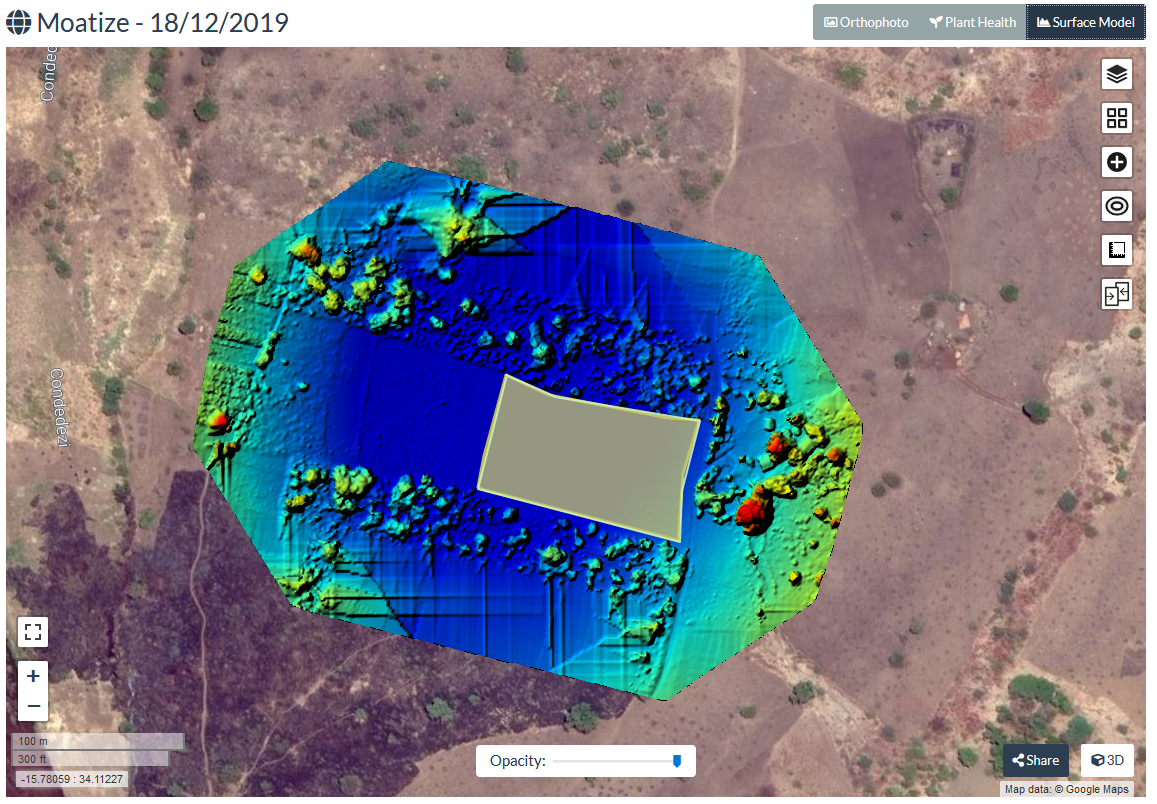Click the Opacity slider handle
Screen dimensions: 1157x804
(x=677, y=761)
